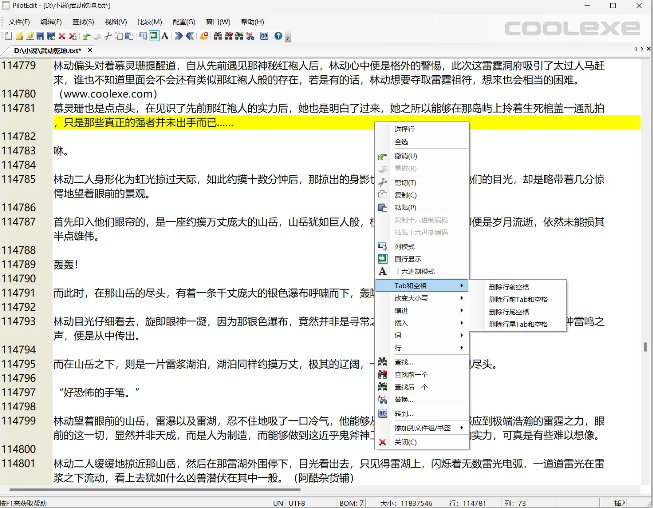The image size is (653, 508).
Task: Open the 编辑(E) menu
Action: click(x=51, y=22)
